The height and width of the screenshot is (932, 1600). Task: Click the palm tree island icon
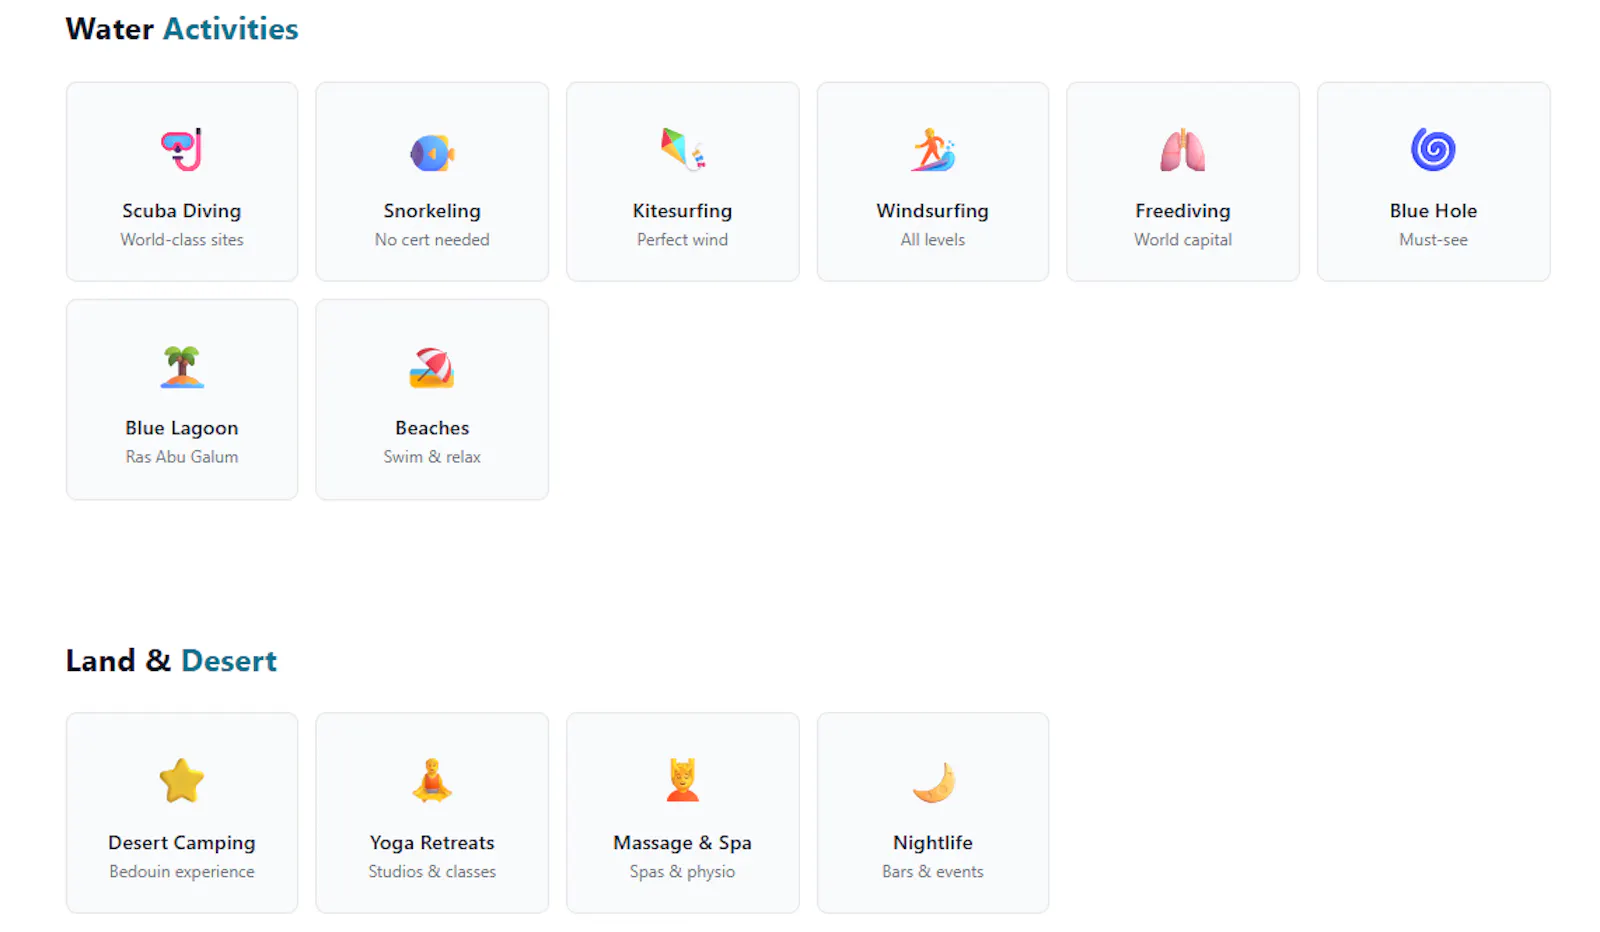pos(182,367)
